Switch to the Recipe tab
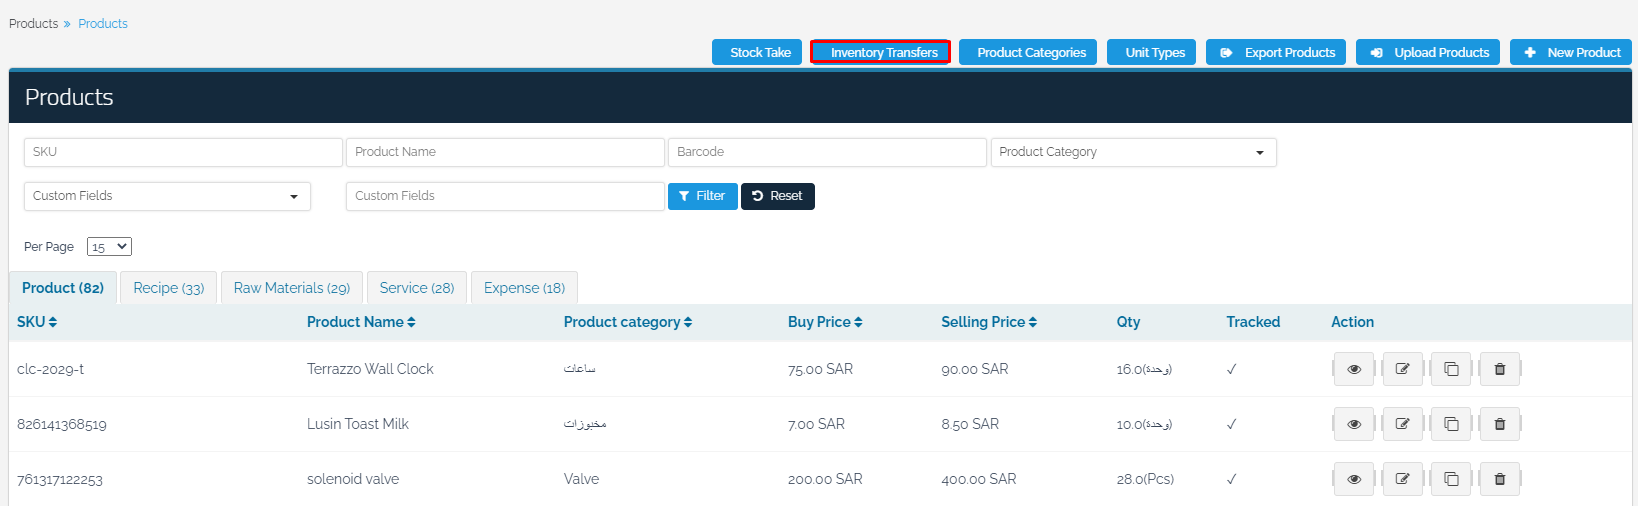 point(169,288)
